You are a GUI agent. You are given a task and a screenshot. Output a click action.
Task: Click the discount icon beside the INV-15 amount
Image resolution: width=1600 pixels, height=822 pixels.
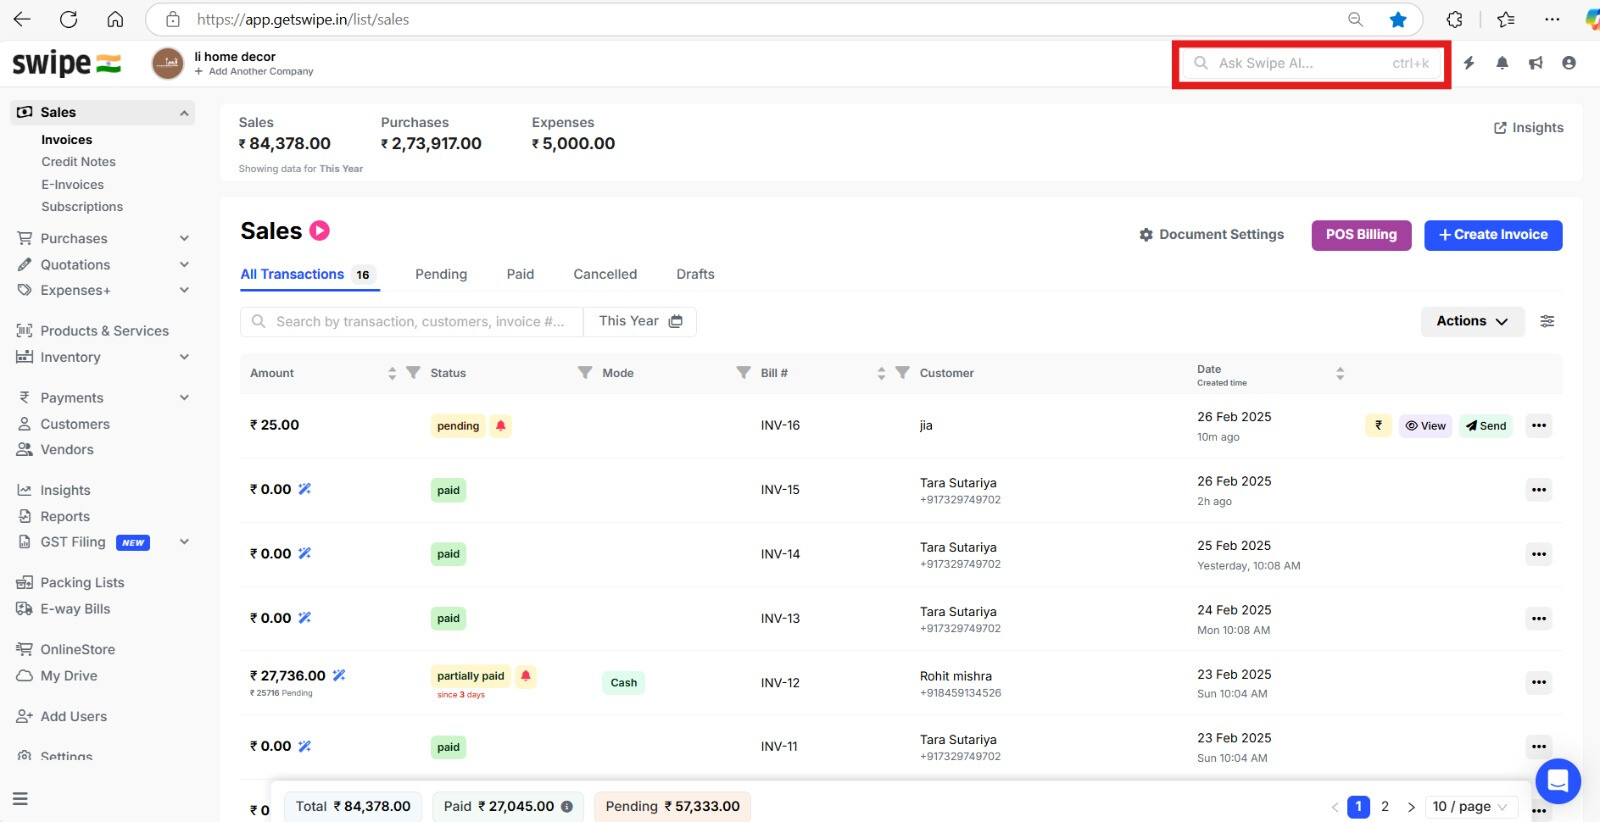click(x=305, y=489)
